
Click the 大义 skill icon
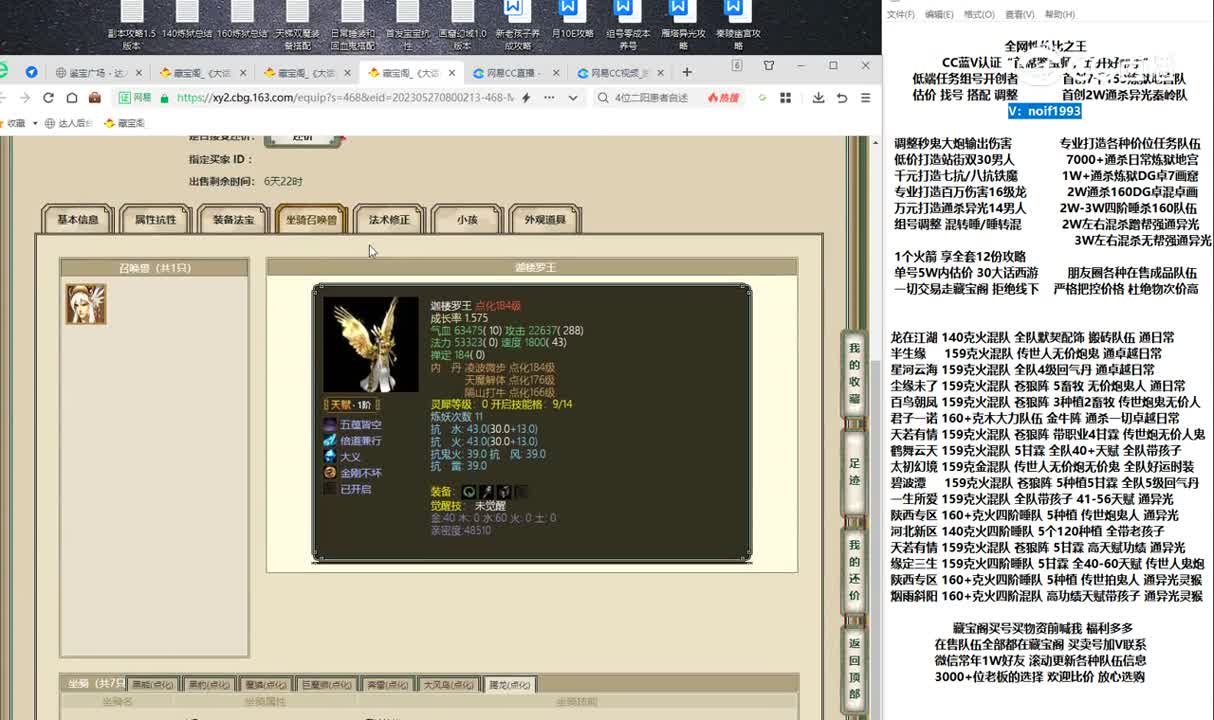point(330,457)
